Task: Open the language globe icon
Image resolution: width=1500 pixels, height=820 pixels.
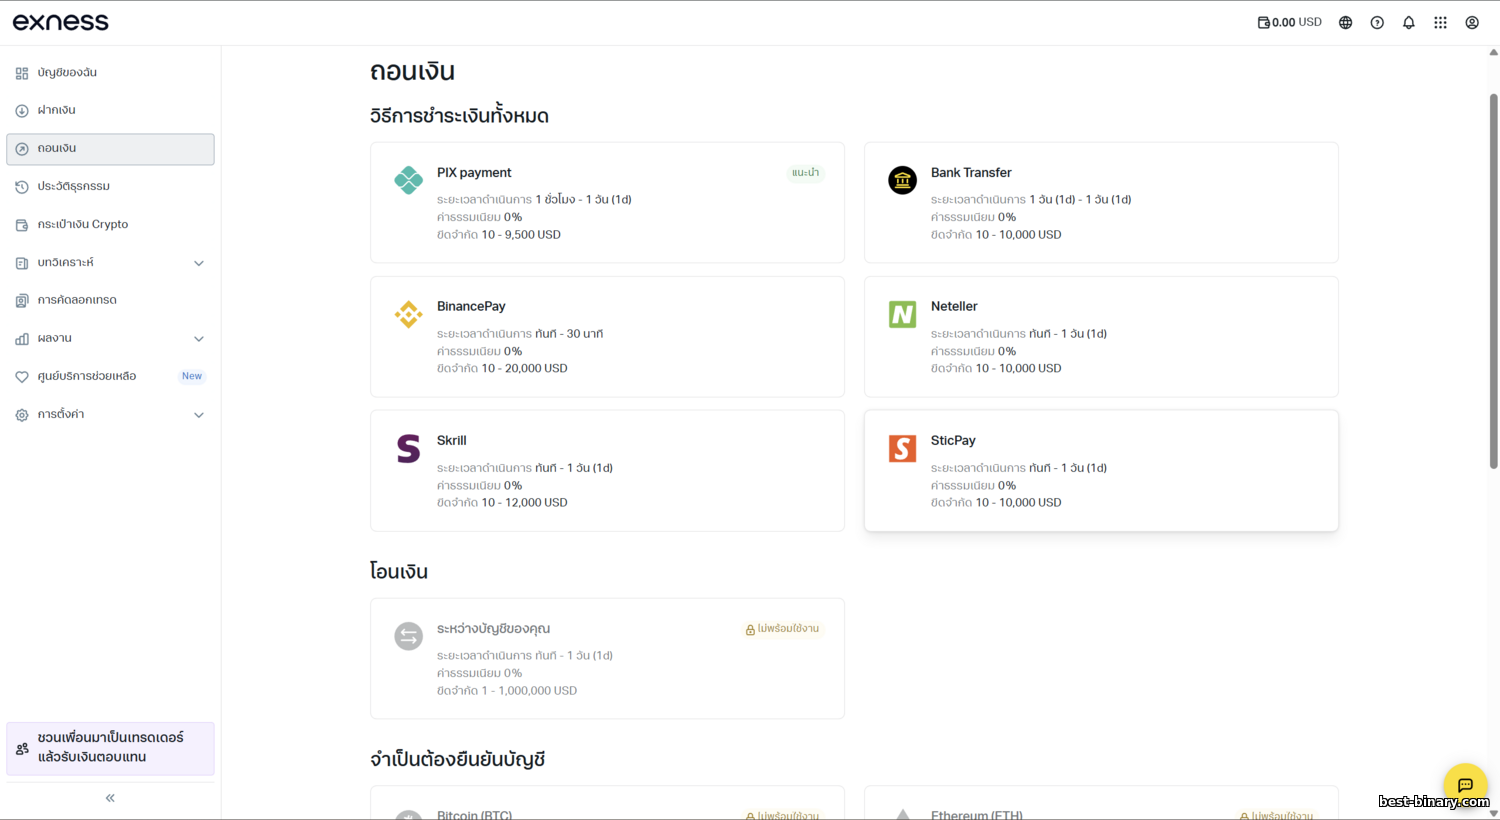Action: (1345, 23)
